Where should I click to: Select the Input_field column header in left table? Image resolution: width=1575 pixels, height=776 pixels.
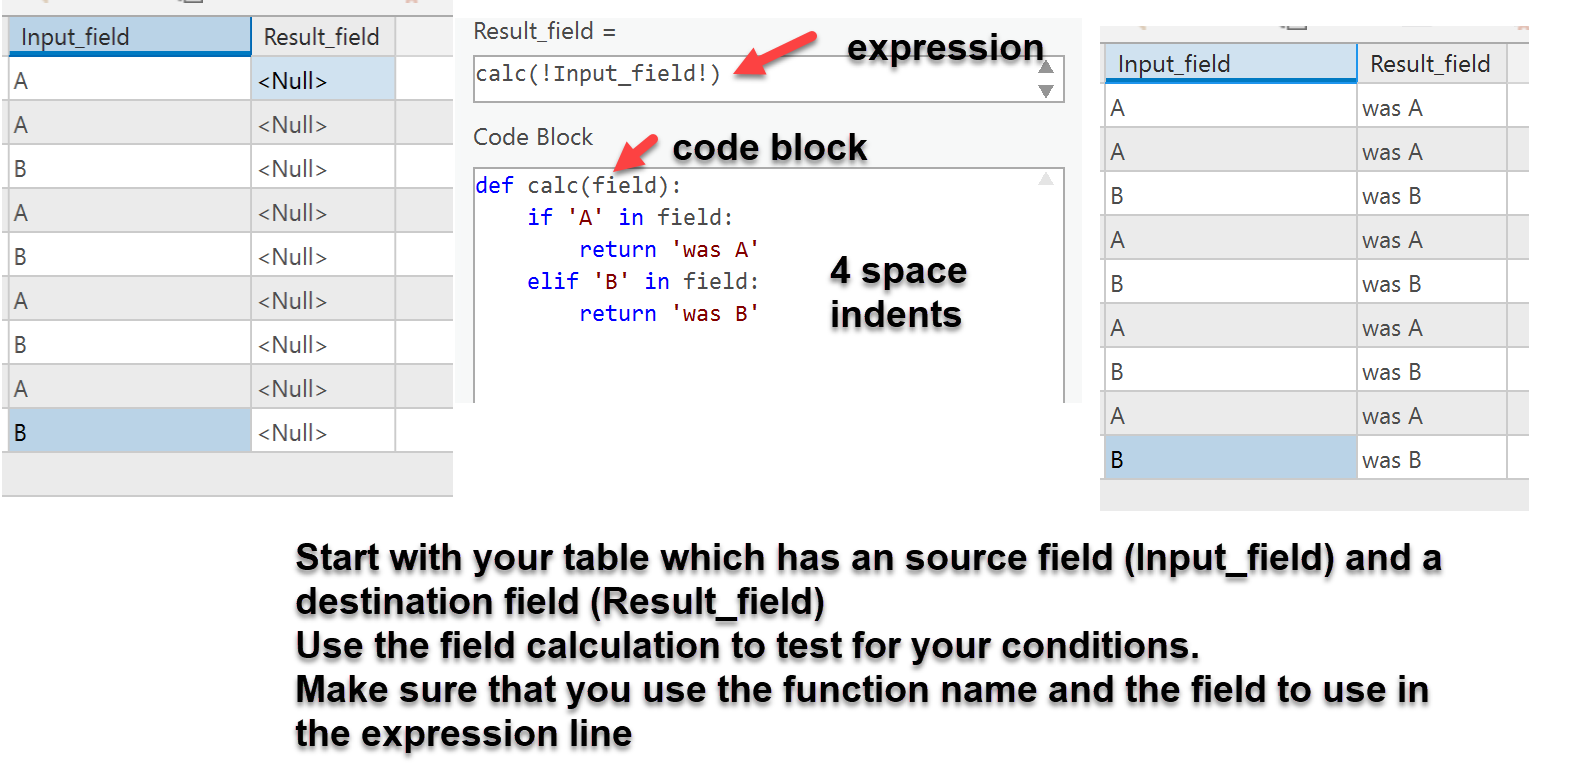coord(129,37)
